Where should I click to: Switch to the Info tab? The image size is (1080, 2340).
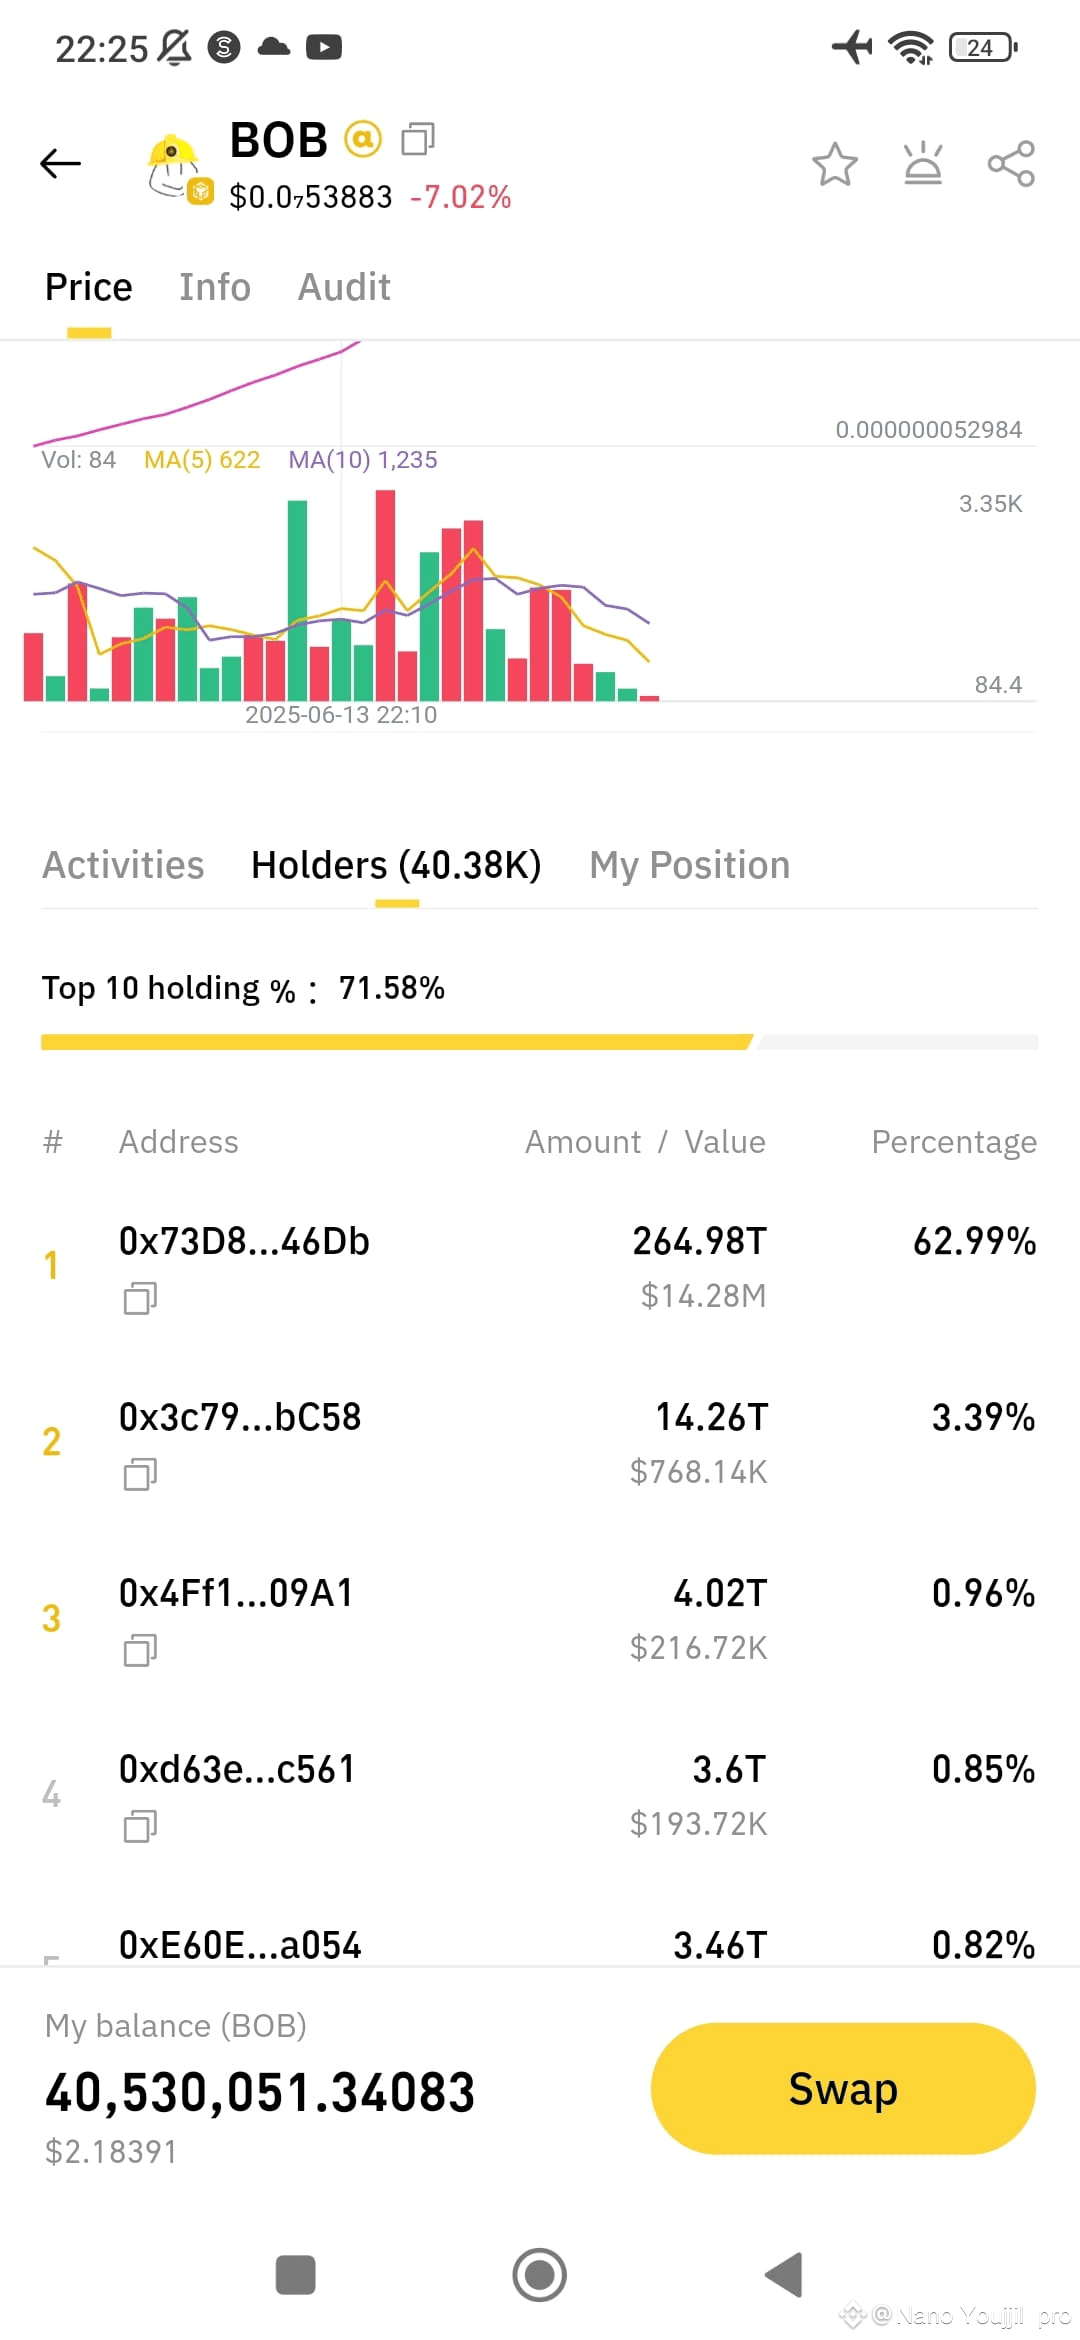215,287
